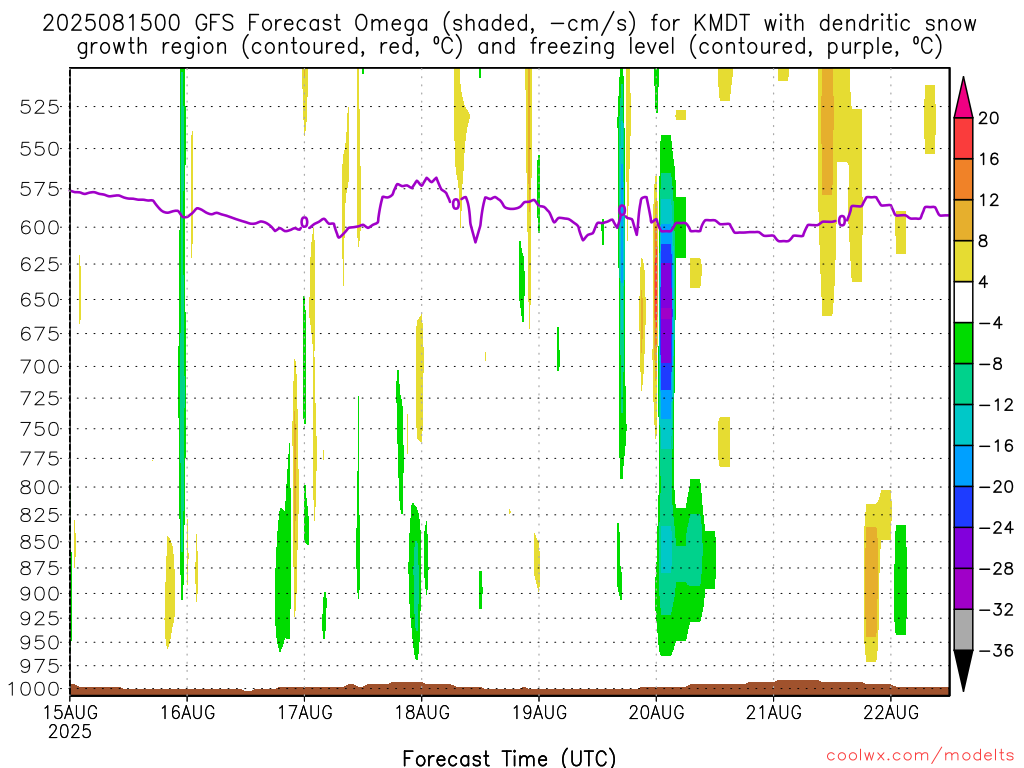Screen dimensions: 1024x768
Task: Click the Forecast Time (UTC) axis title
Action: pos(509,758)
